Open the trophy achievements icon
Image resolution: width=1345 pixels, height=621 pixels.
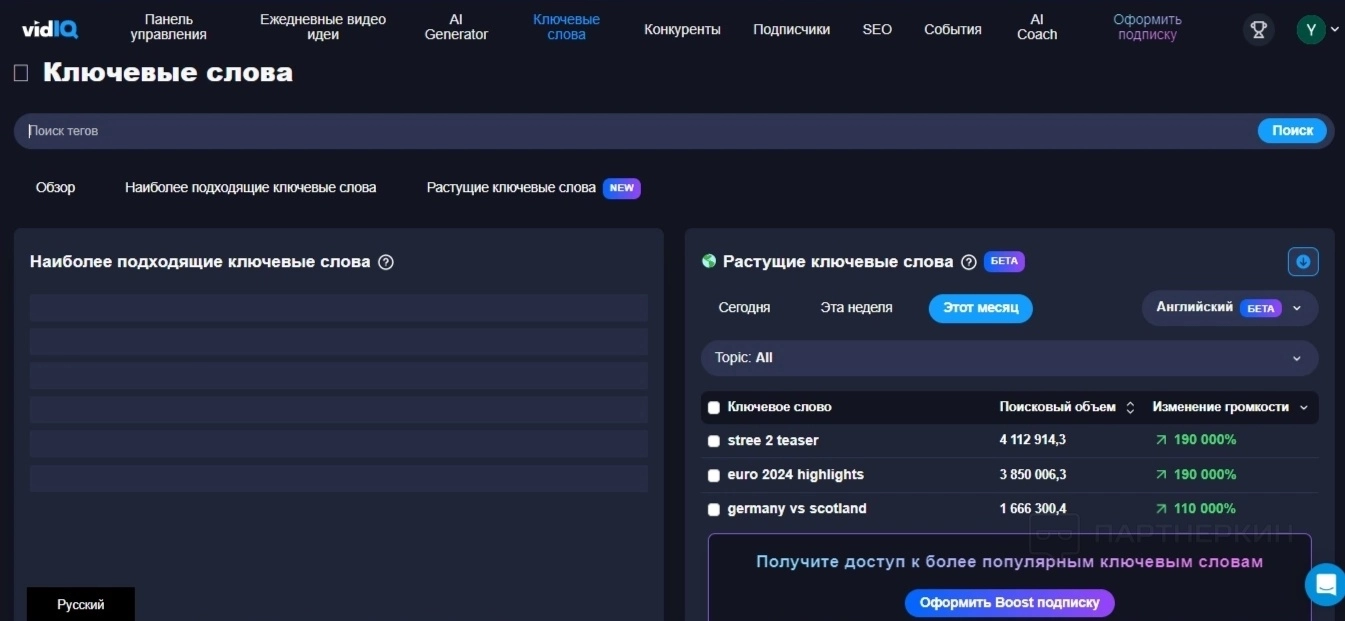pos(1258,29)
